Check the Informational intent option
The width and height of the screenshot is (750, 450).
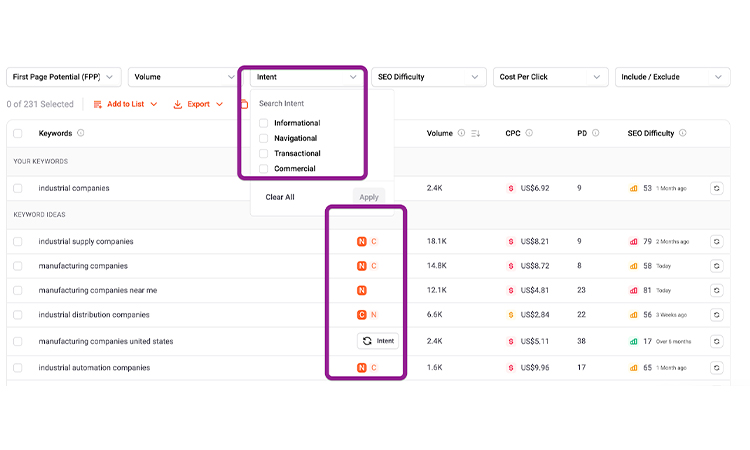coord(264,123)
